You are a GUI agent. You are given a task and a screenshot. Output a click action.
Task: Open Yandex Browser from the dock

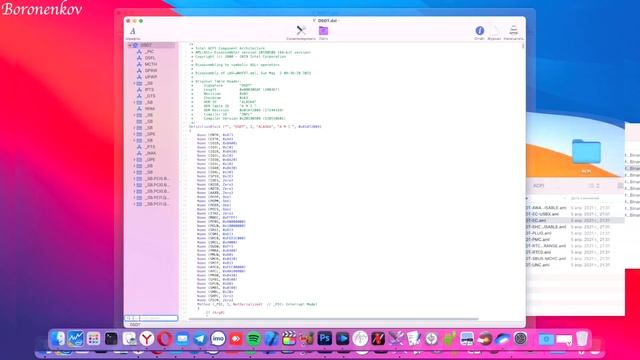tap(147, 338)
